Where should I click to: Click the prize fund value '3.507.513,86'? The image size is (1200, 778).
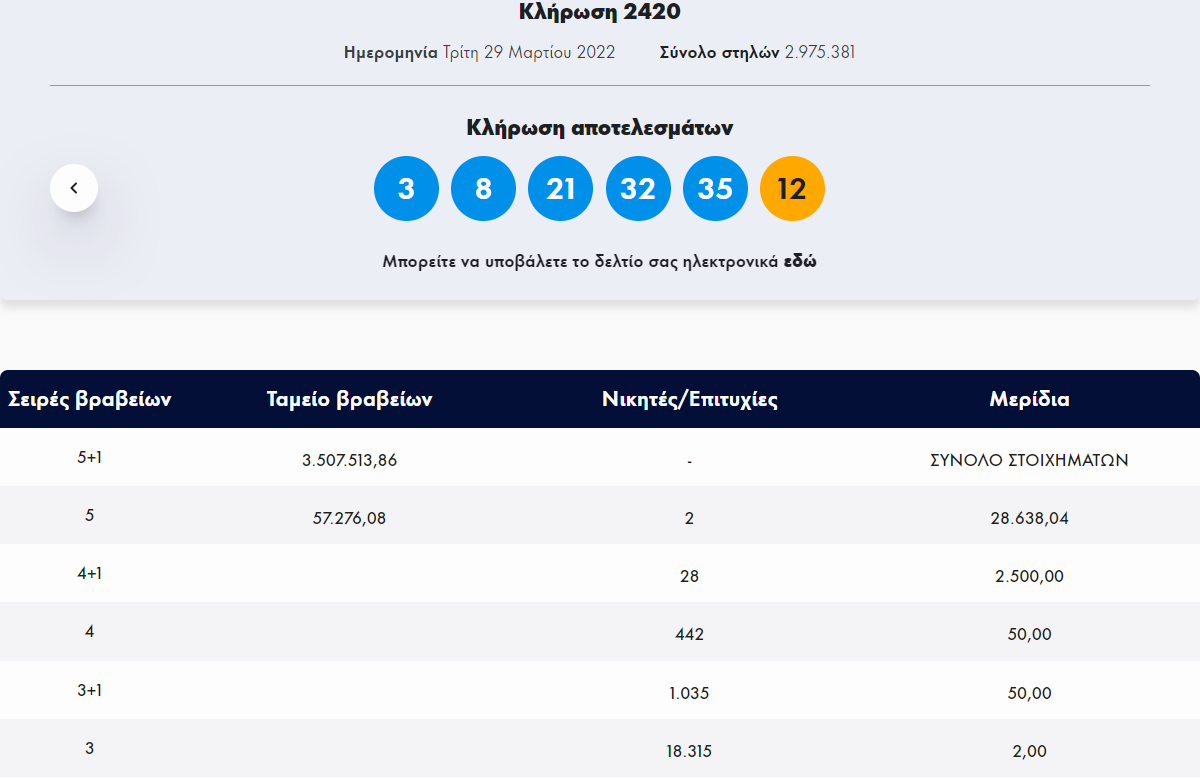click(x=349, y=460)
